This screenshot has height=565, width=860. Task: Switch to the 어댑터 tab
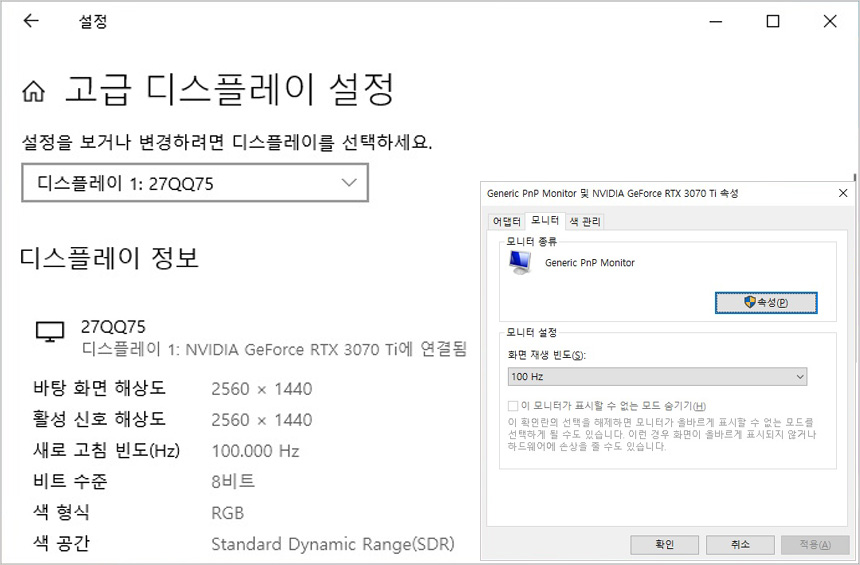505,221
